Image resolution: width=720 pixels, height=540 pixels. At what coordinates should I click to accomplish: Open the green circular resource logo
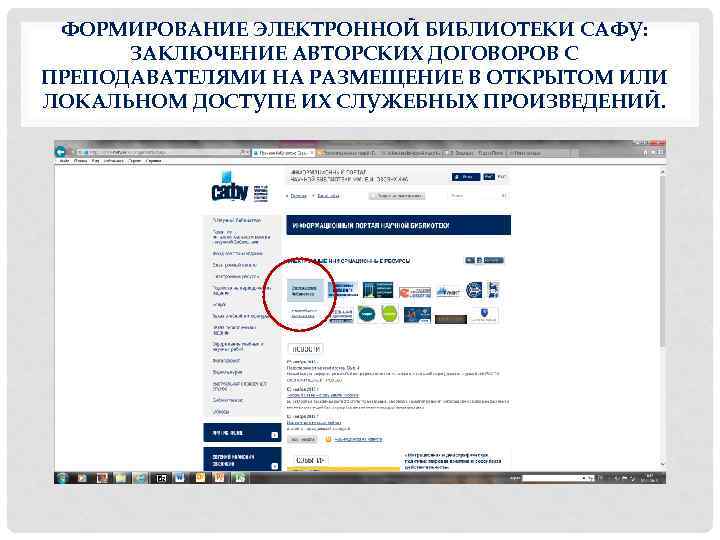pyautogui.click(x=389, y=314)
